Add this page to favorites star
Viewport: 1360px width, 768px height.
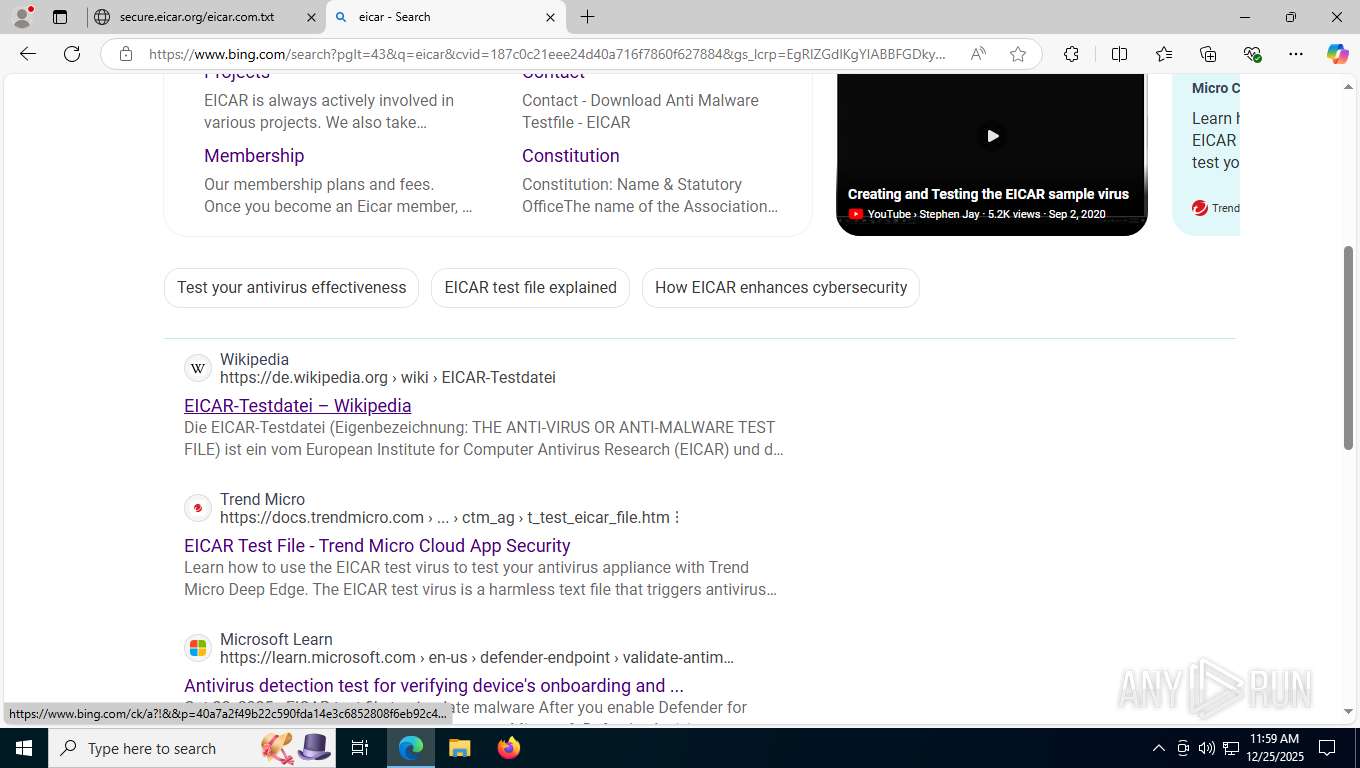pyautogui.click(x=1018, y=54)
